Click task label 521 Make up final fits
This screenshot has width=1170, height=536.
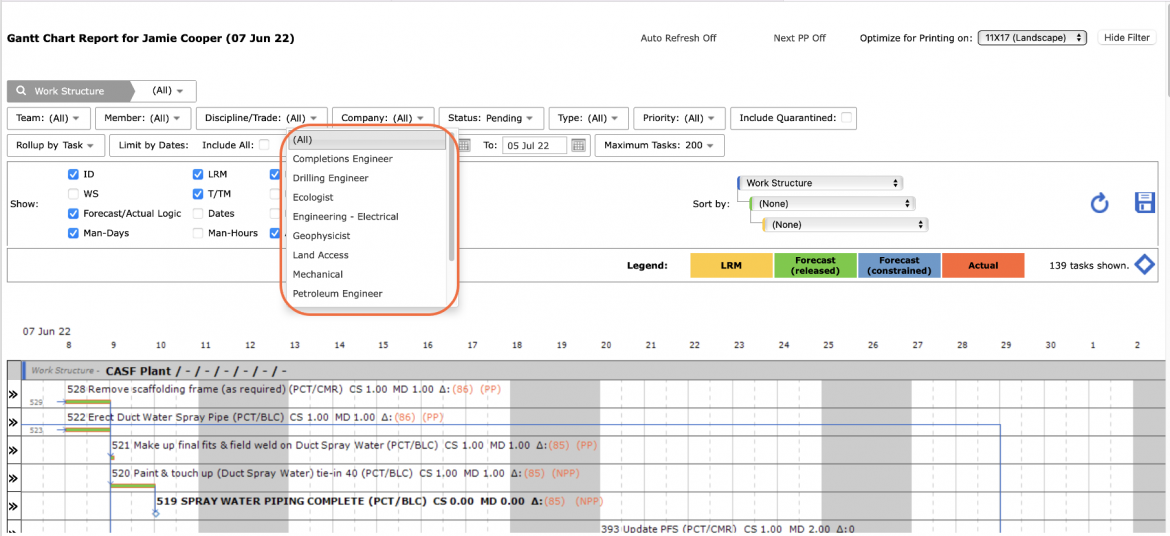click(354, 446)
